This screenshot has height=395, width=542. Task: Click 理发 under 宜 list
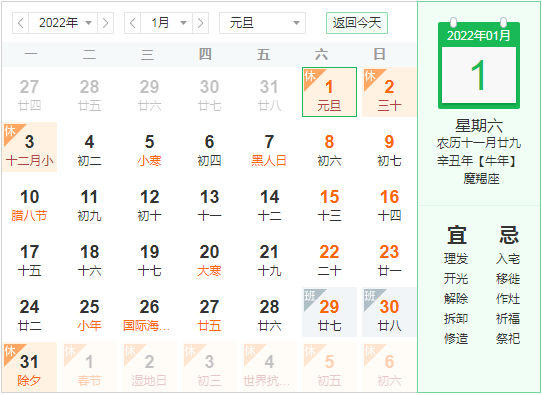tap(456, 258)
